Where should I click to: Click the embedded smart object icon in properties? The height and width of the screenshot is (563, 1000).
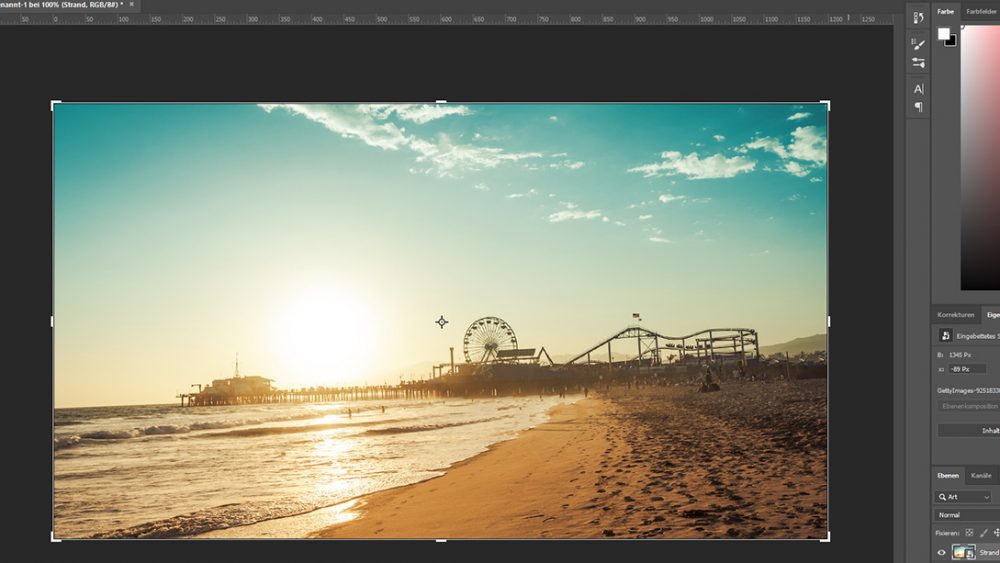pos(945,335)
